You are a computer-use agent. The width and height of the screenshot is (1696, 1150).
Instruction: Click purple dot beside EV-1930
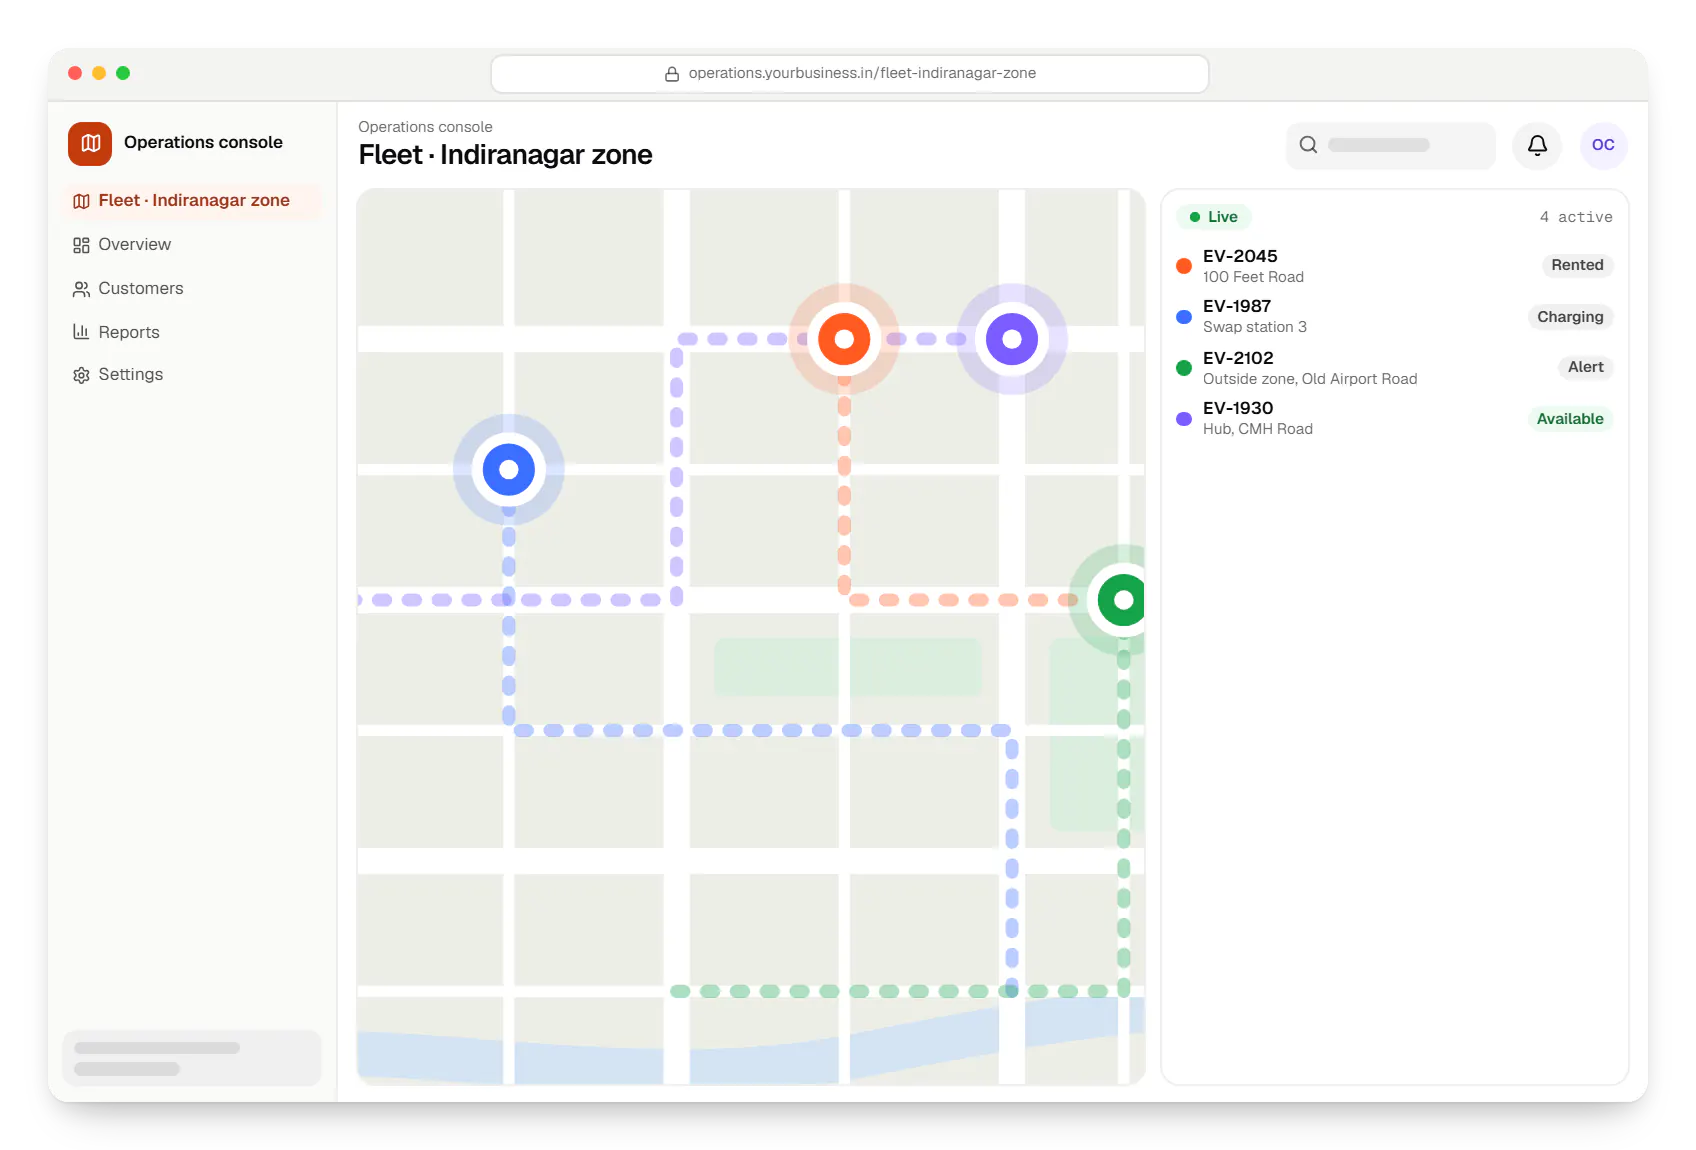point(1184,419)
